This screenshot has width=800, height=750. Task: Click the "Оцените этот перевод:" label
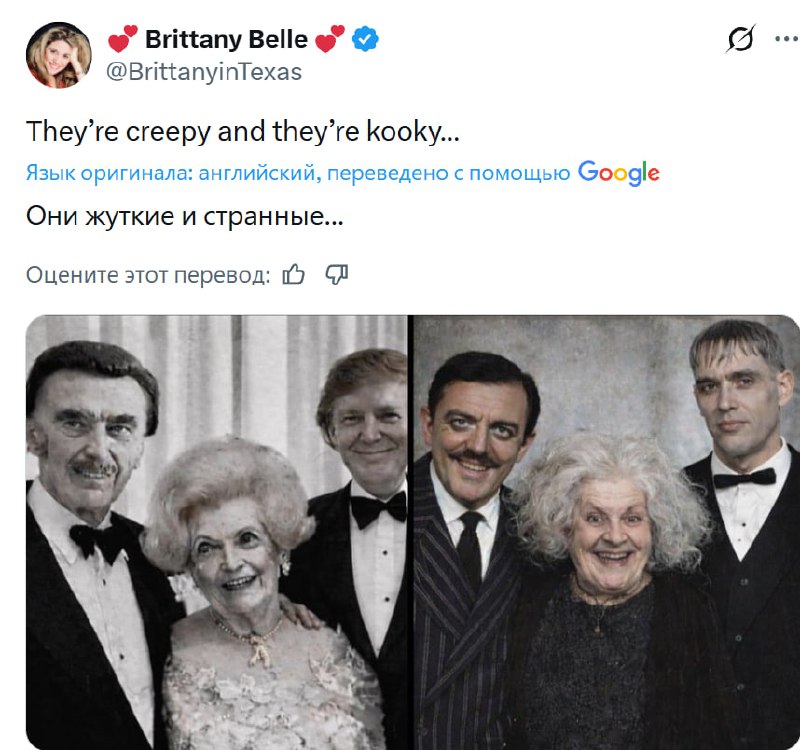tap(148, 275)
